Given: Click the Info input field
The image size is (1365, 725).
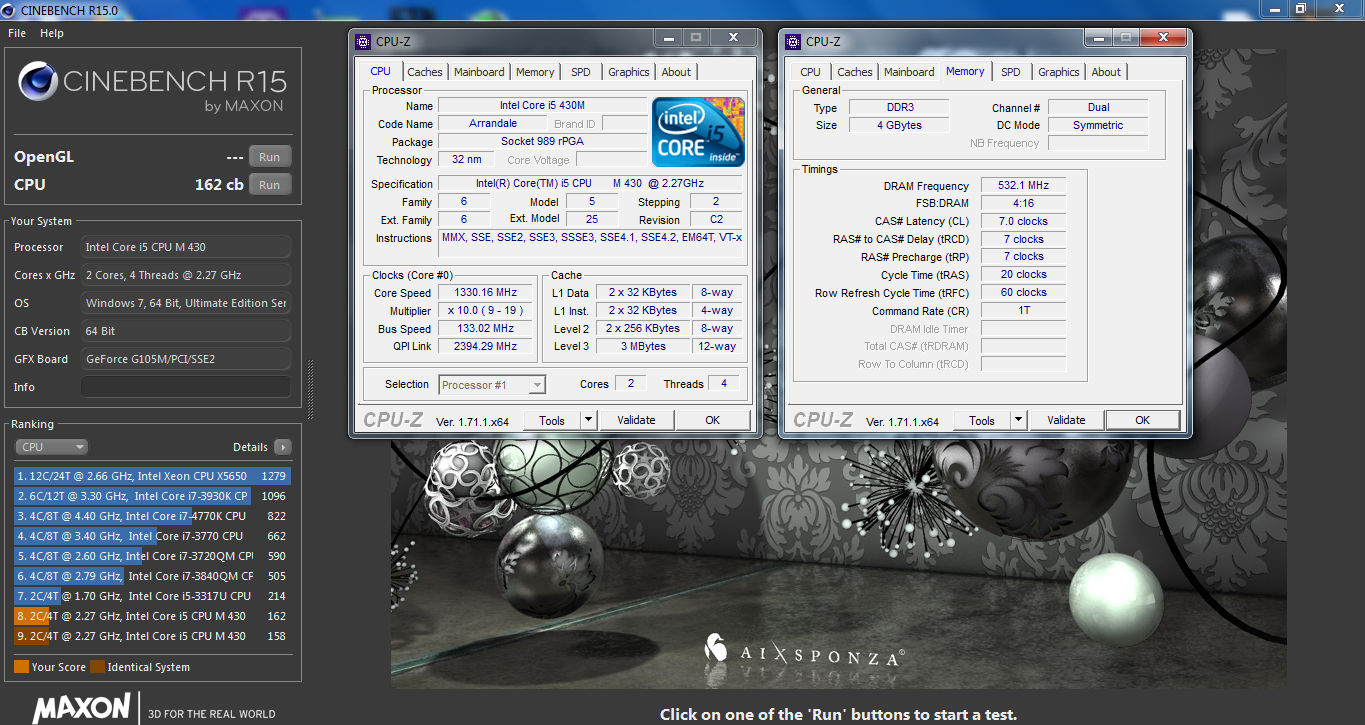Looking at the screenshot, I should (x=186, y=387).
